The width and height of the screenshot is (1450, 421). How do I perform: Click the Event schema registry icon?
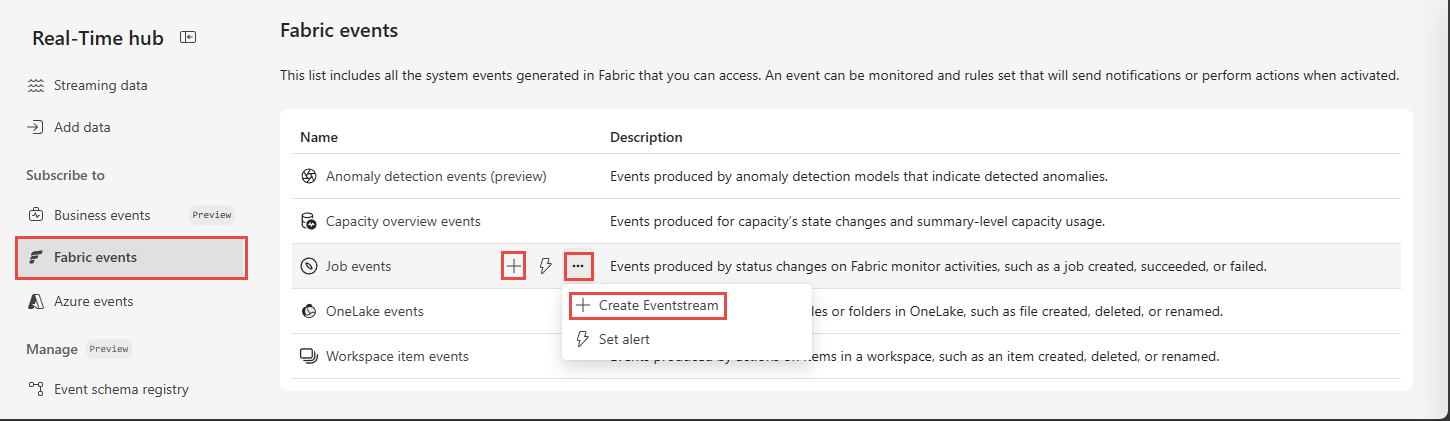(36, 389)
